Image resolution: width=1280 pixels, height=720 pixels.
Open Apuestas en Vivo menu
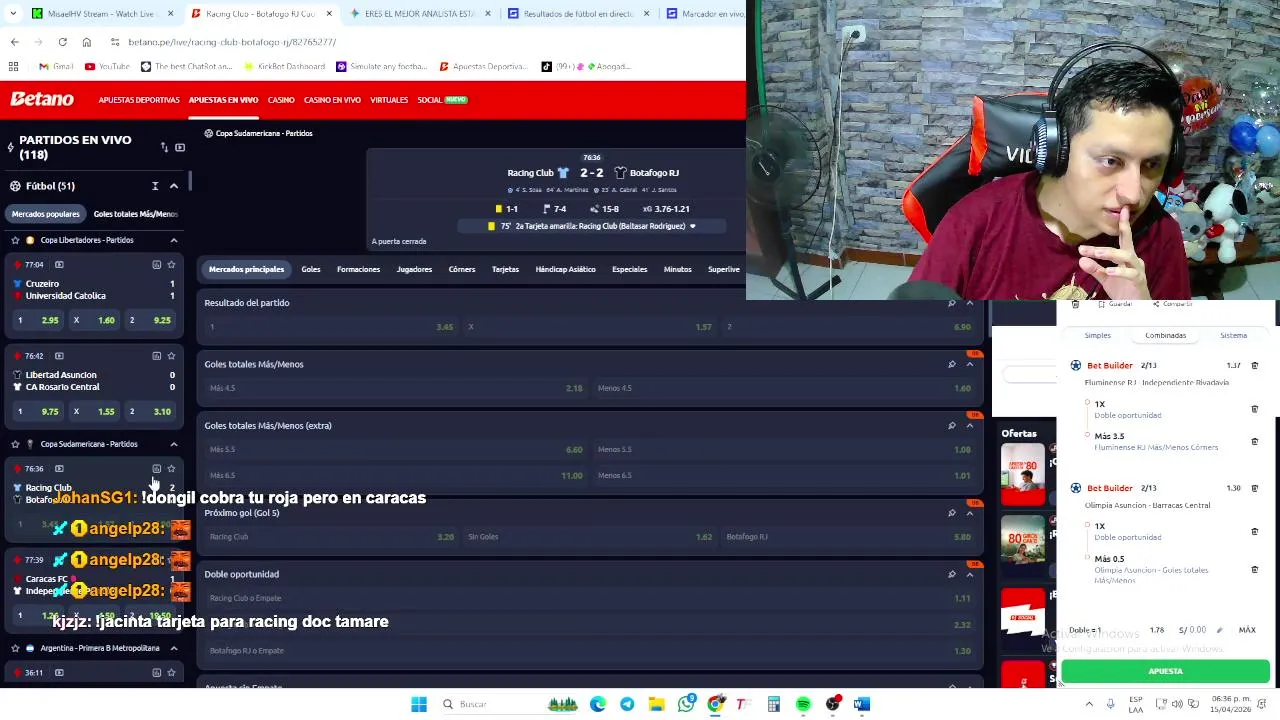(x=223, y=100)
